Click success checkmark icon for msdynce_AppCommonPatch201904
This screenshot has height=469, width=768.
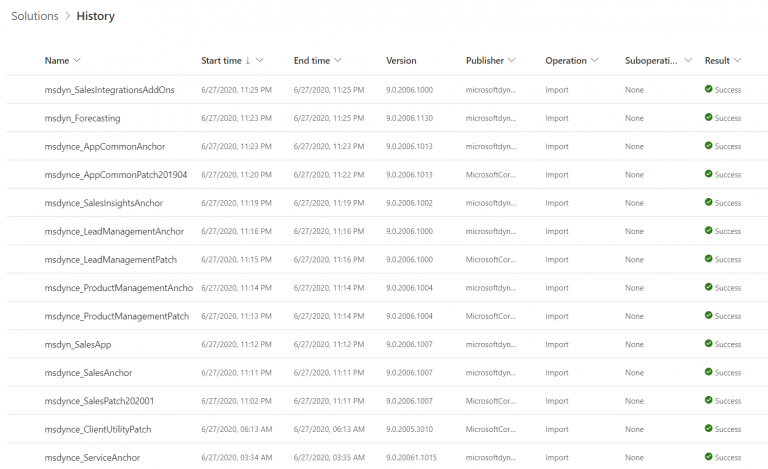tap(708, 174)
